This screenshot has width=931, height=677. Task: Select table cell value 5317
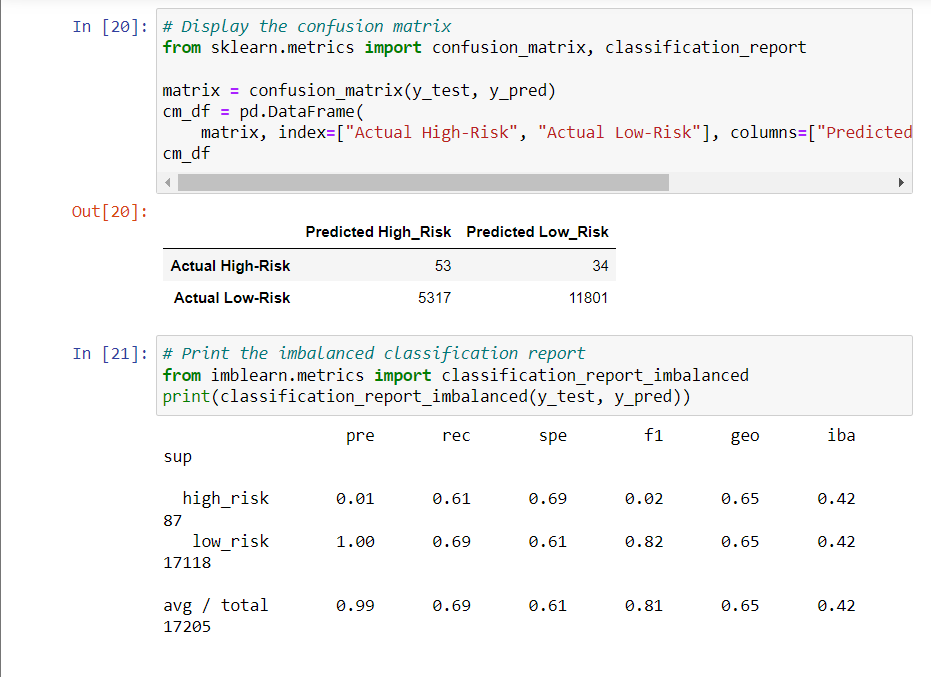pos(435,298)
